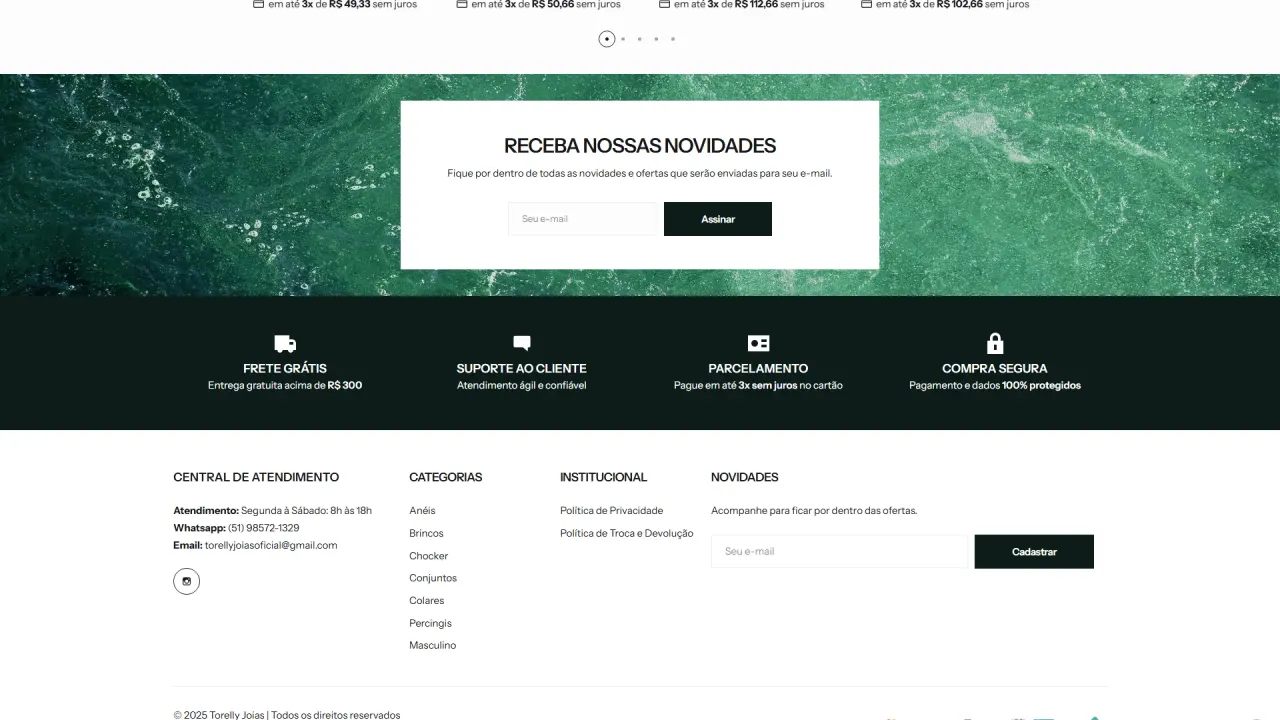Screen dimensions: 1280x720
Task: Open the Masculino category link
Action: tap(433, 646)
